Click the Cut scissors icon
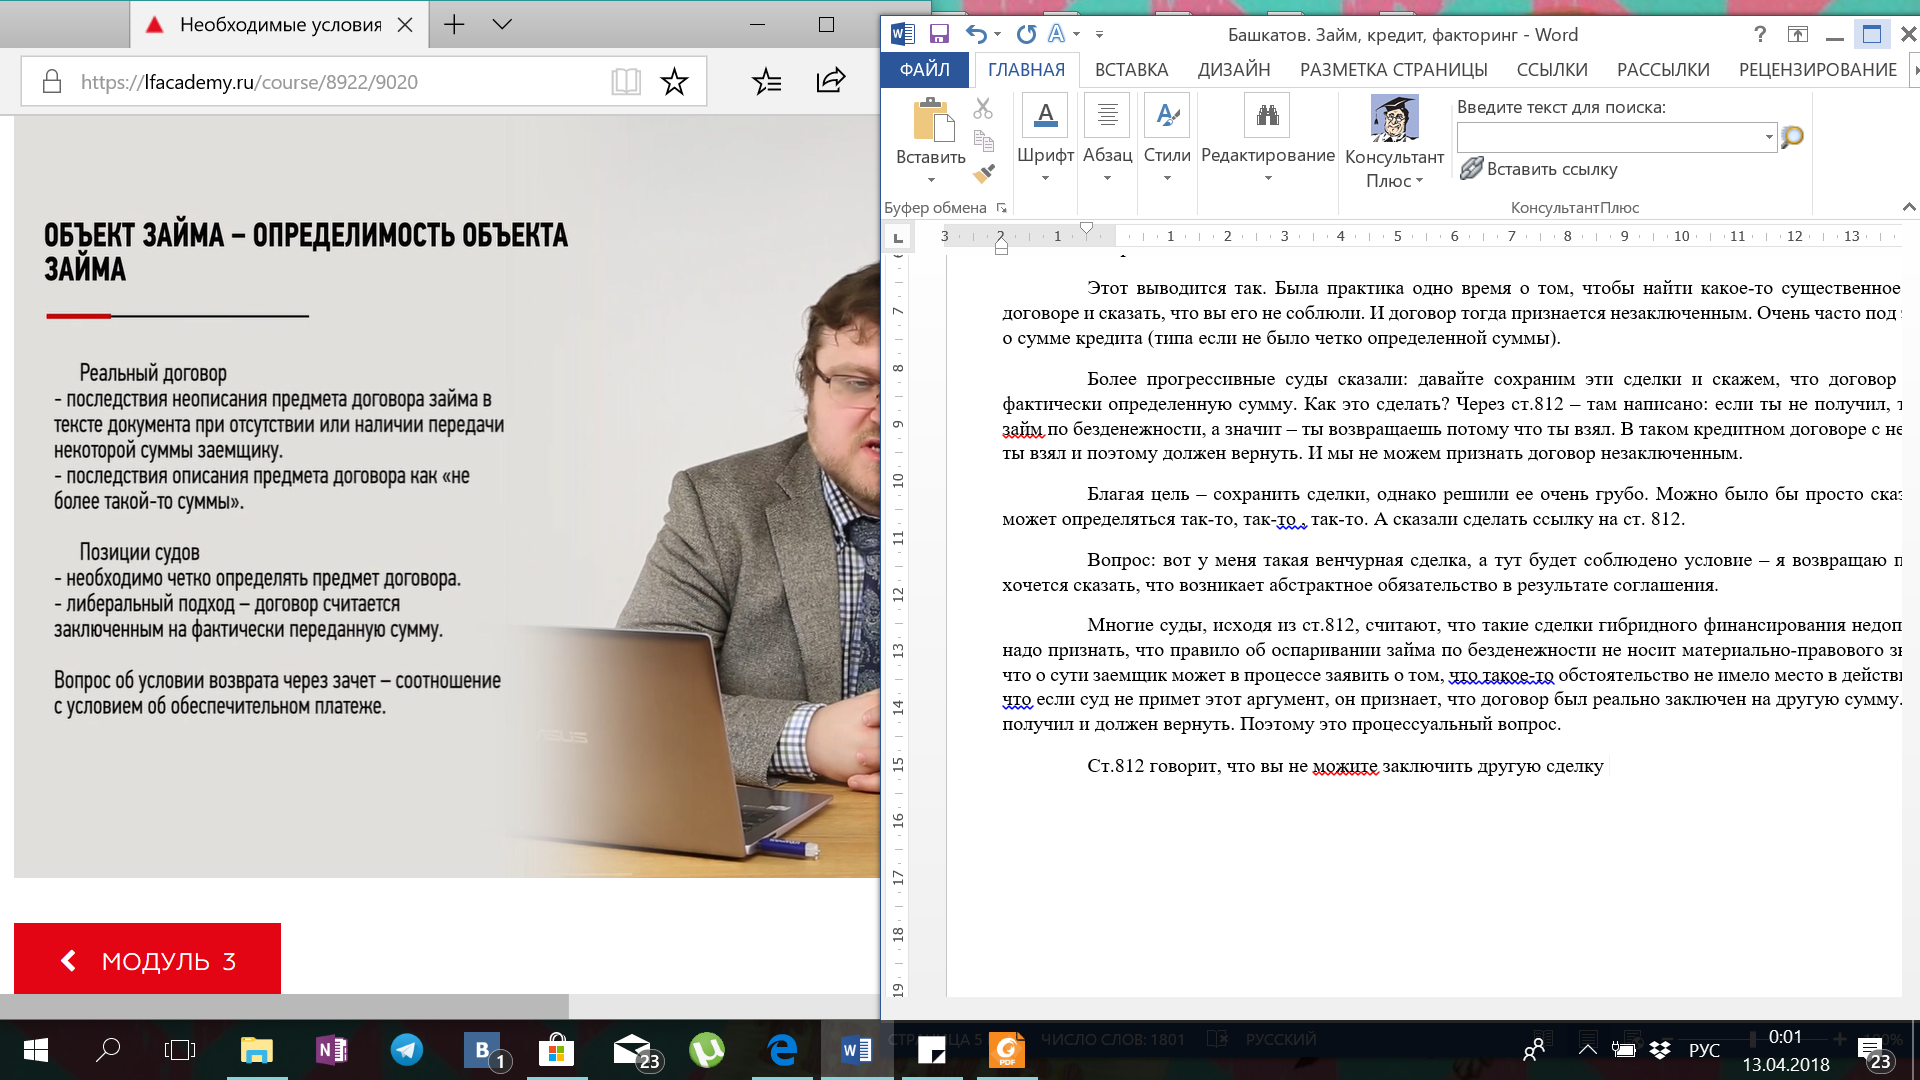 (983, 108)
